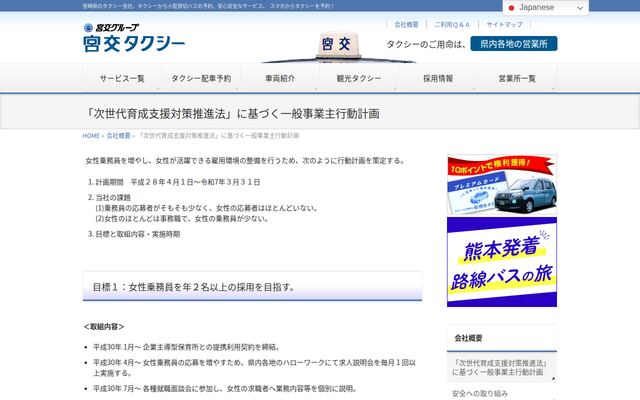
Task: Open the タクシー配車予約 menu
Action: (201, 78)
